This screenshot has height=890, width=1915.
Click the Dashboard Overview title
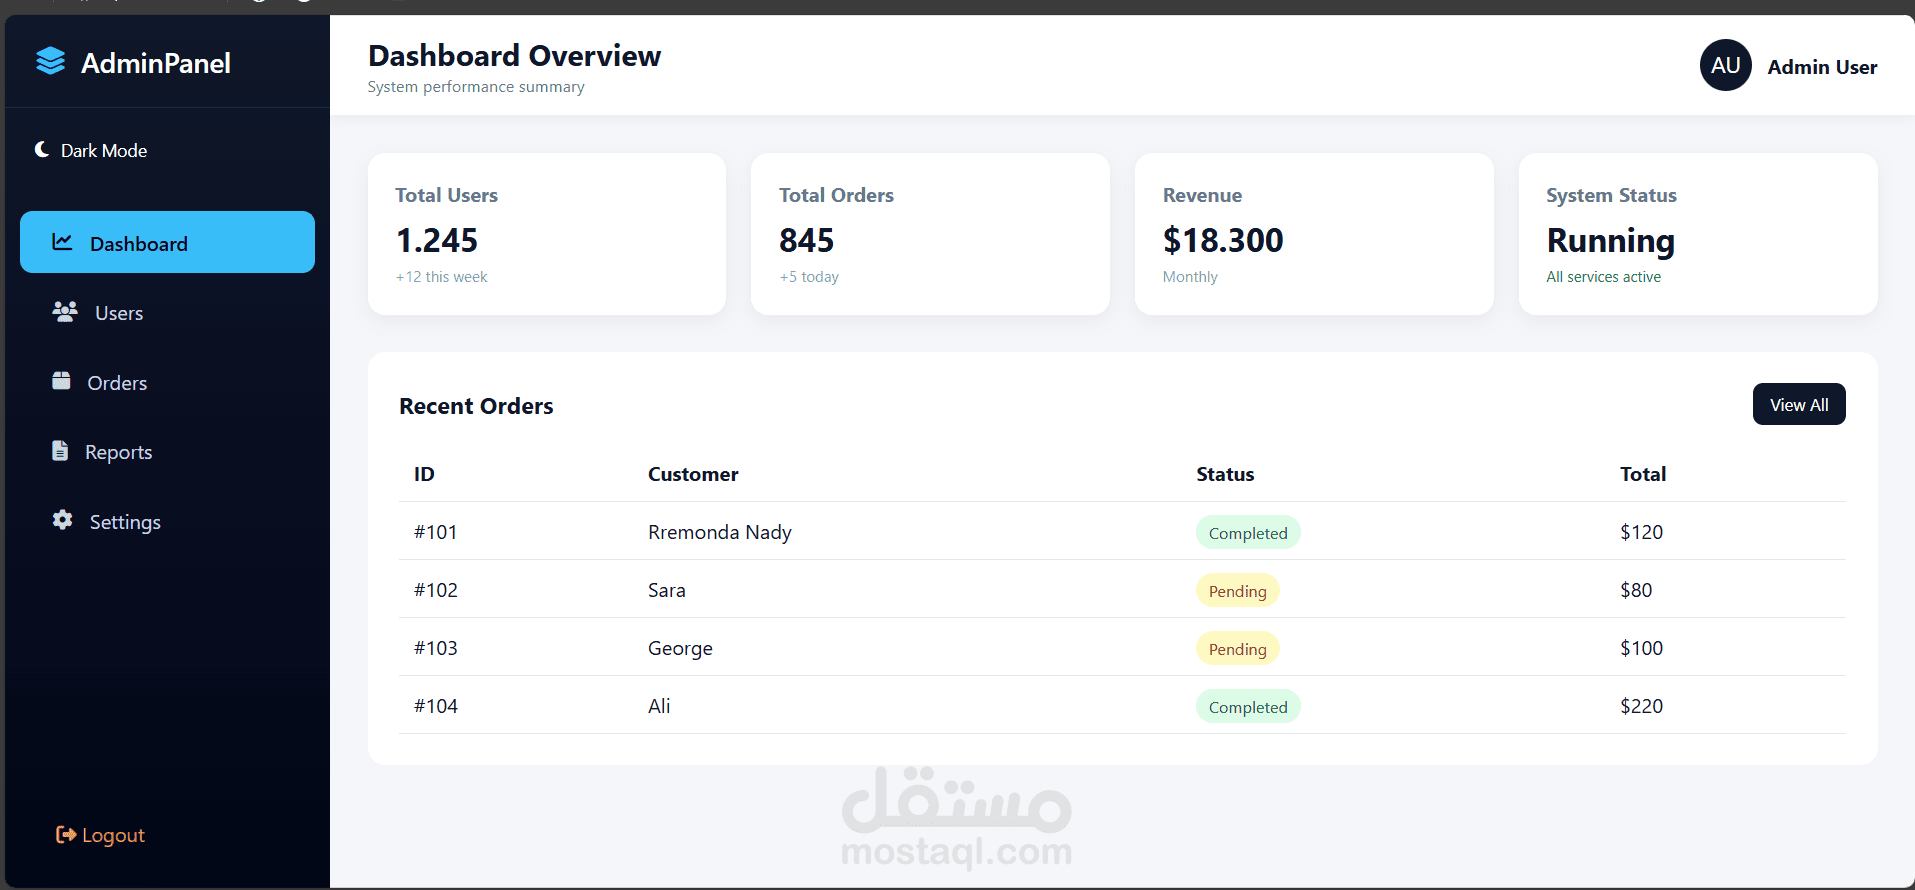click(514, 56)
